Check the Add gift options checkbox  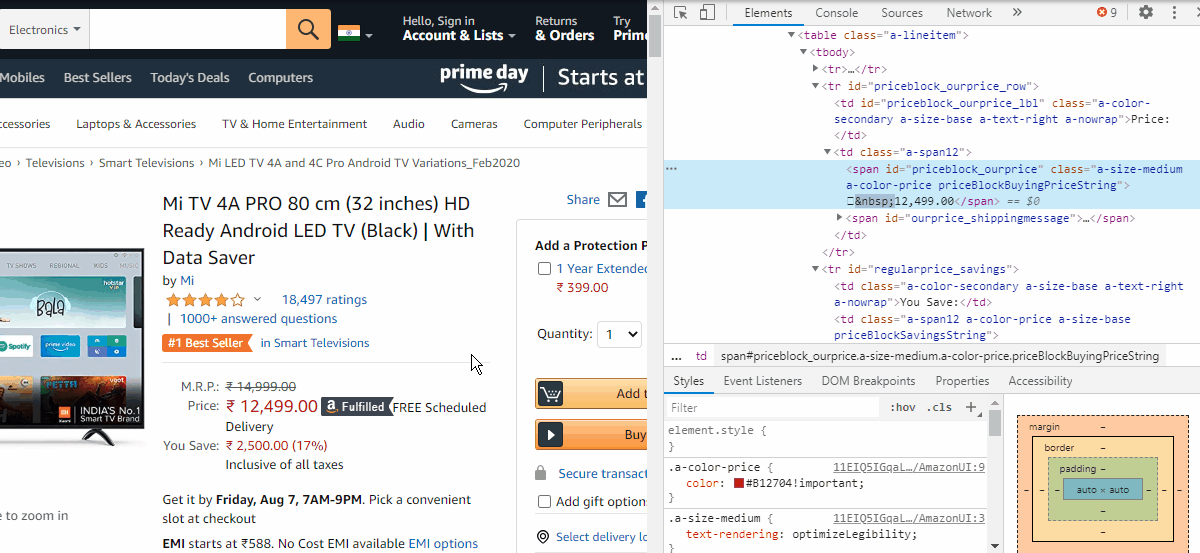click(x=544, y=501)
